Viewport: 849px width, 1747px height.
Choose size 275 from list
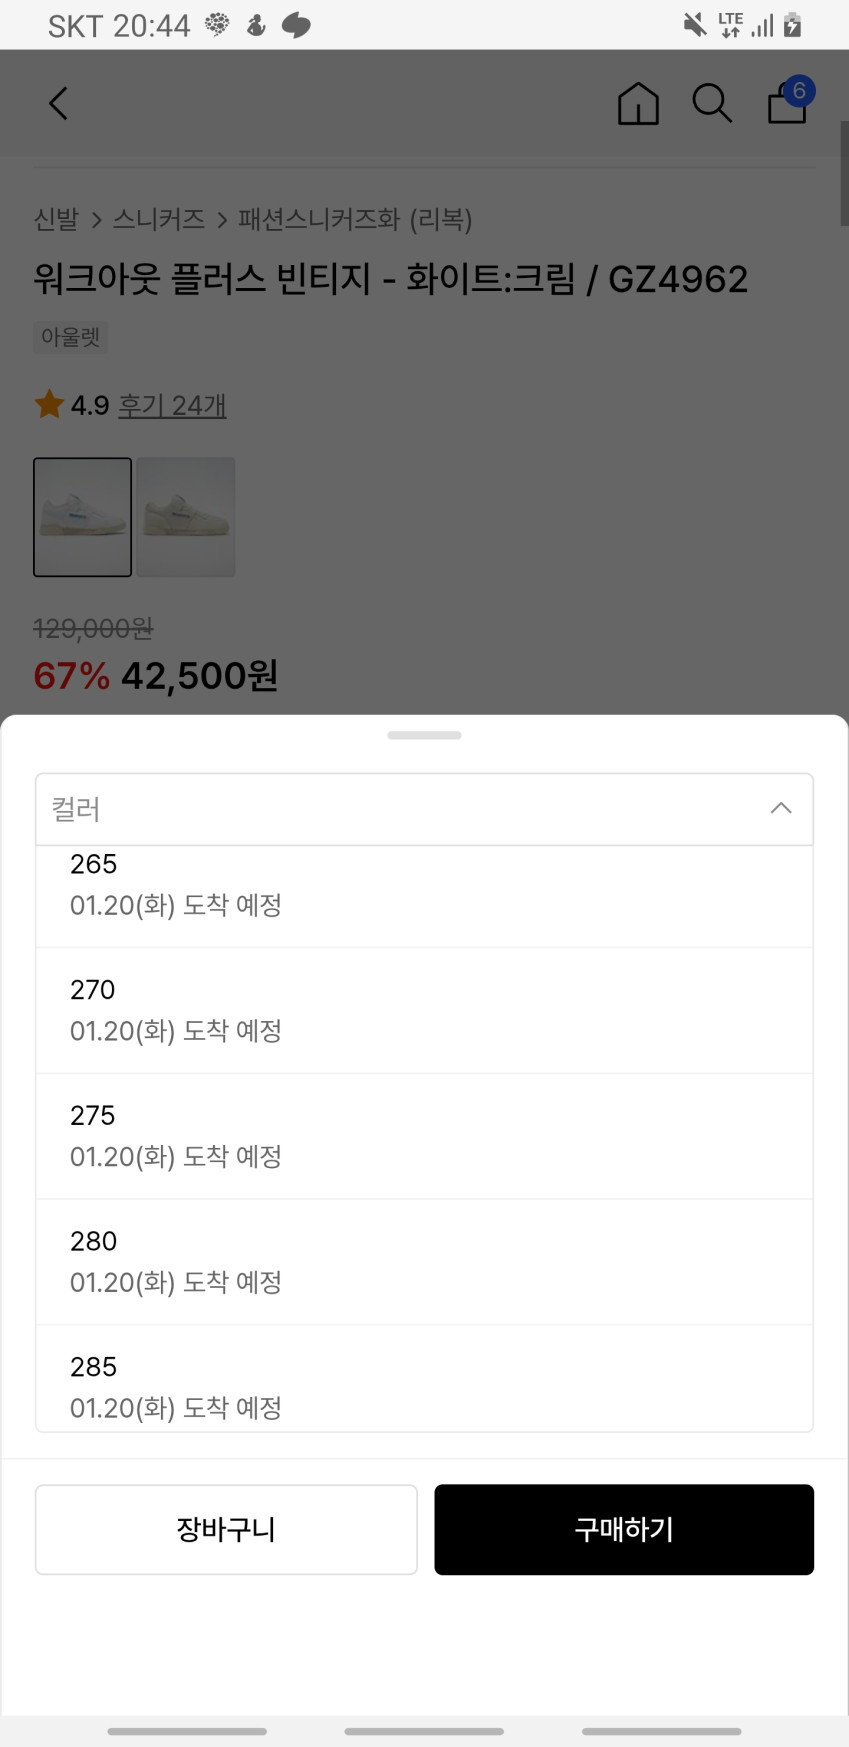pyautogui.click(x=424, y=1136)
